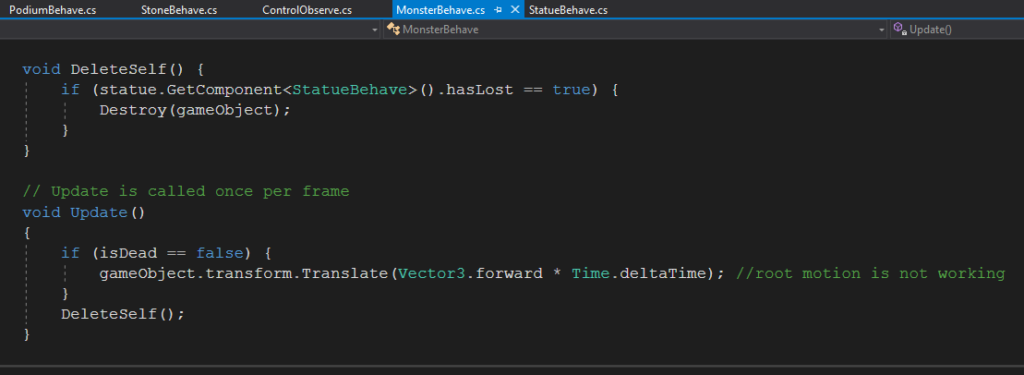Screen dimensions: 1024x375
Task: Click the 'root motion is not working' comment
Action: click(x=871, y=273)
